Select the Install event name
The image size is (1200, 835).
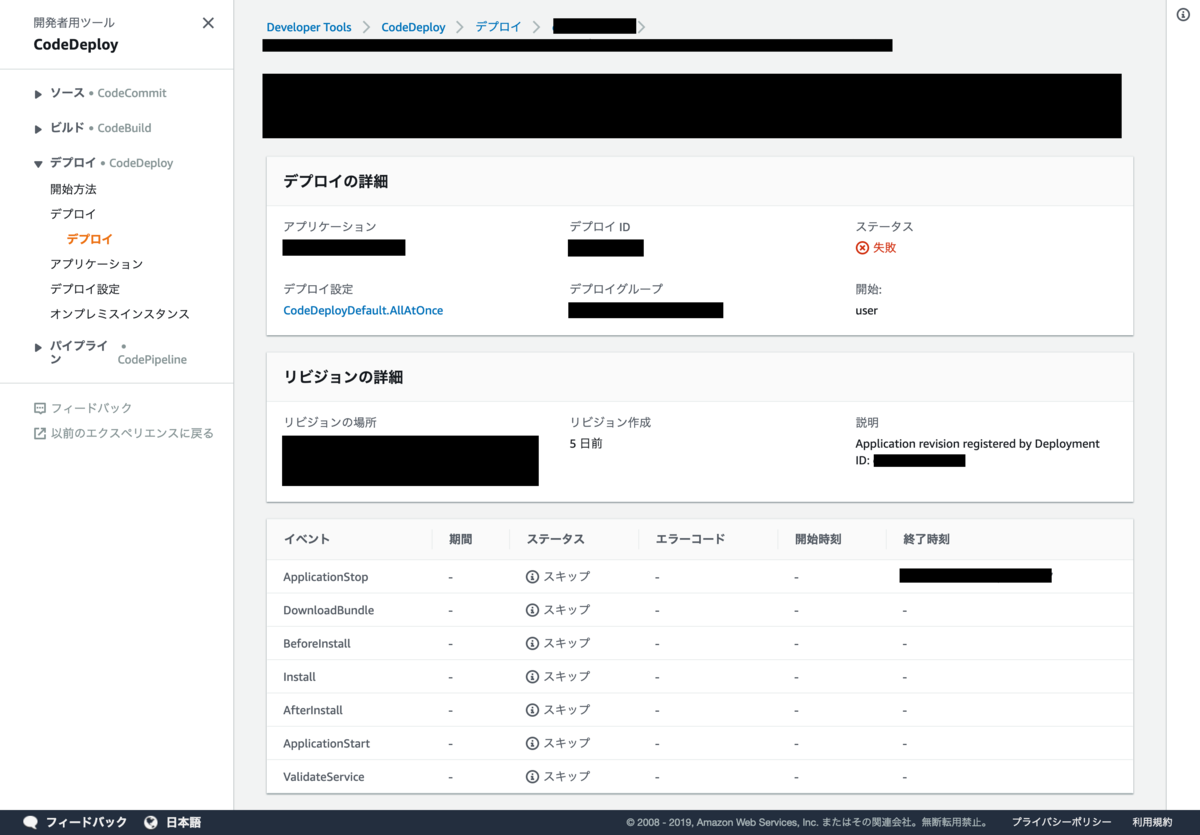[299, 677]
